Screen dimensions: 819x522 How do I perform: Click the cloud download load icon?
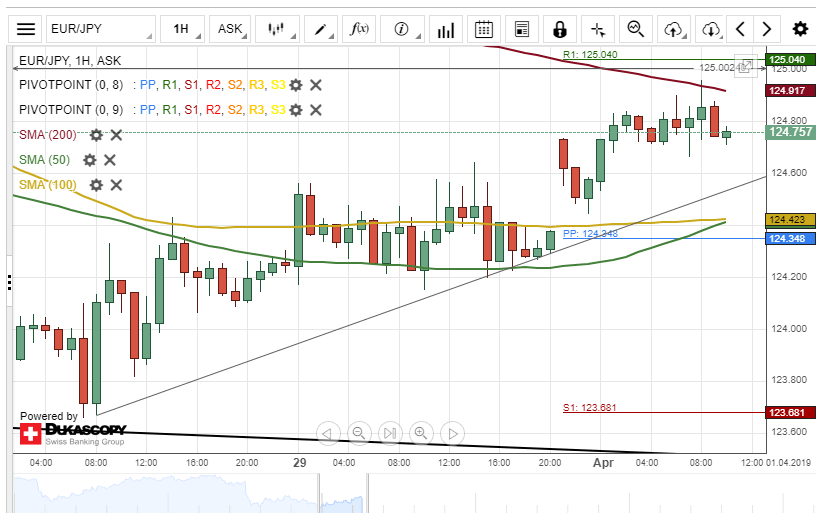tap(711, 29)
